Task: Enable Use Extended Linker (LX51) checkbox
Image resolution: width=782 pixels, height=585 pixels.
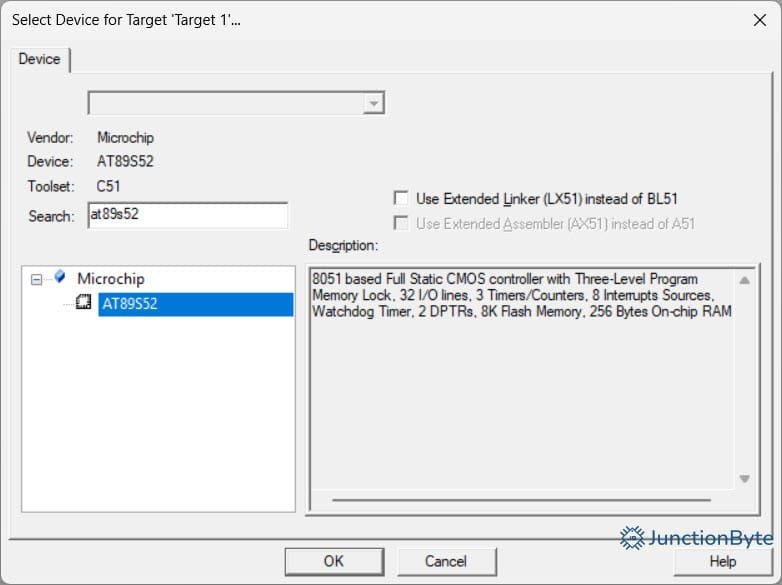Action: (x=402, y=199)
